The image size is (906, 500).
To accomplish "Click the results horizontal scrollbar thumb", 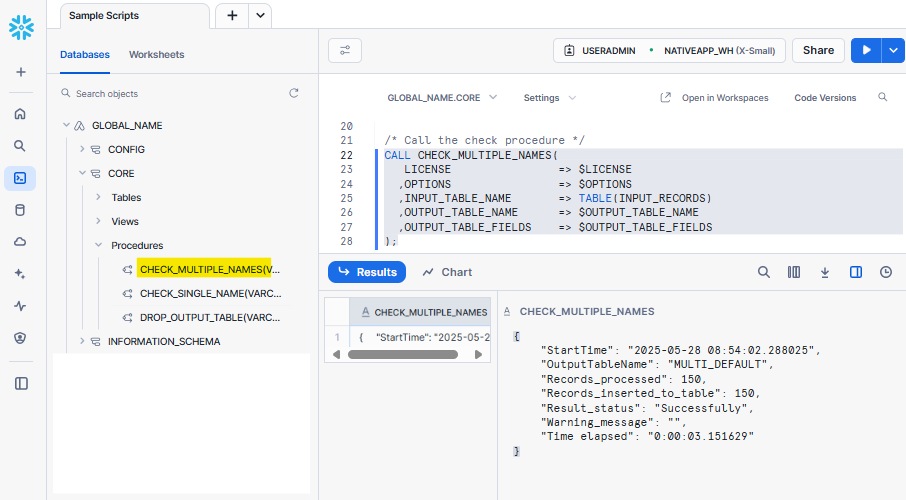I will coord(403,354).
